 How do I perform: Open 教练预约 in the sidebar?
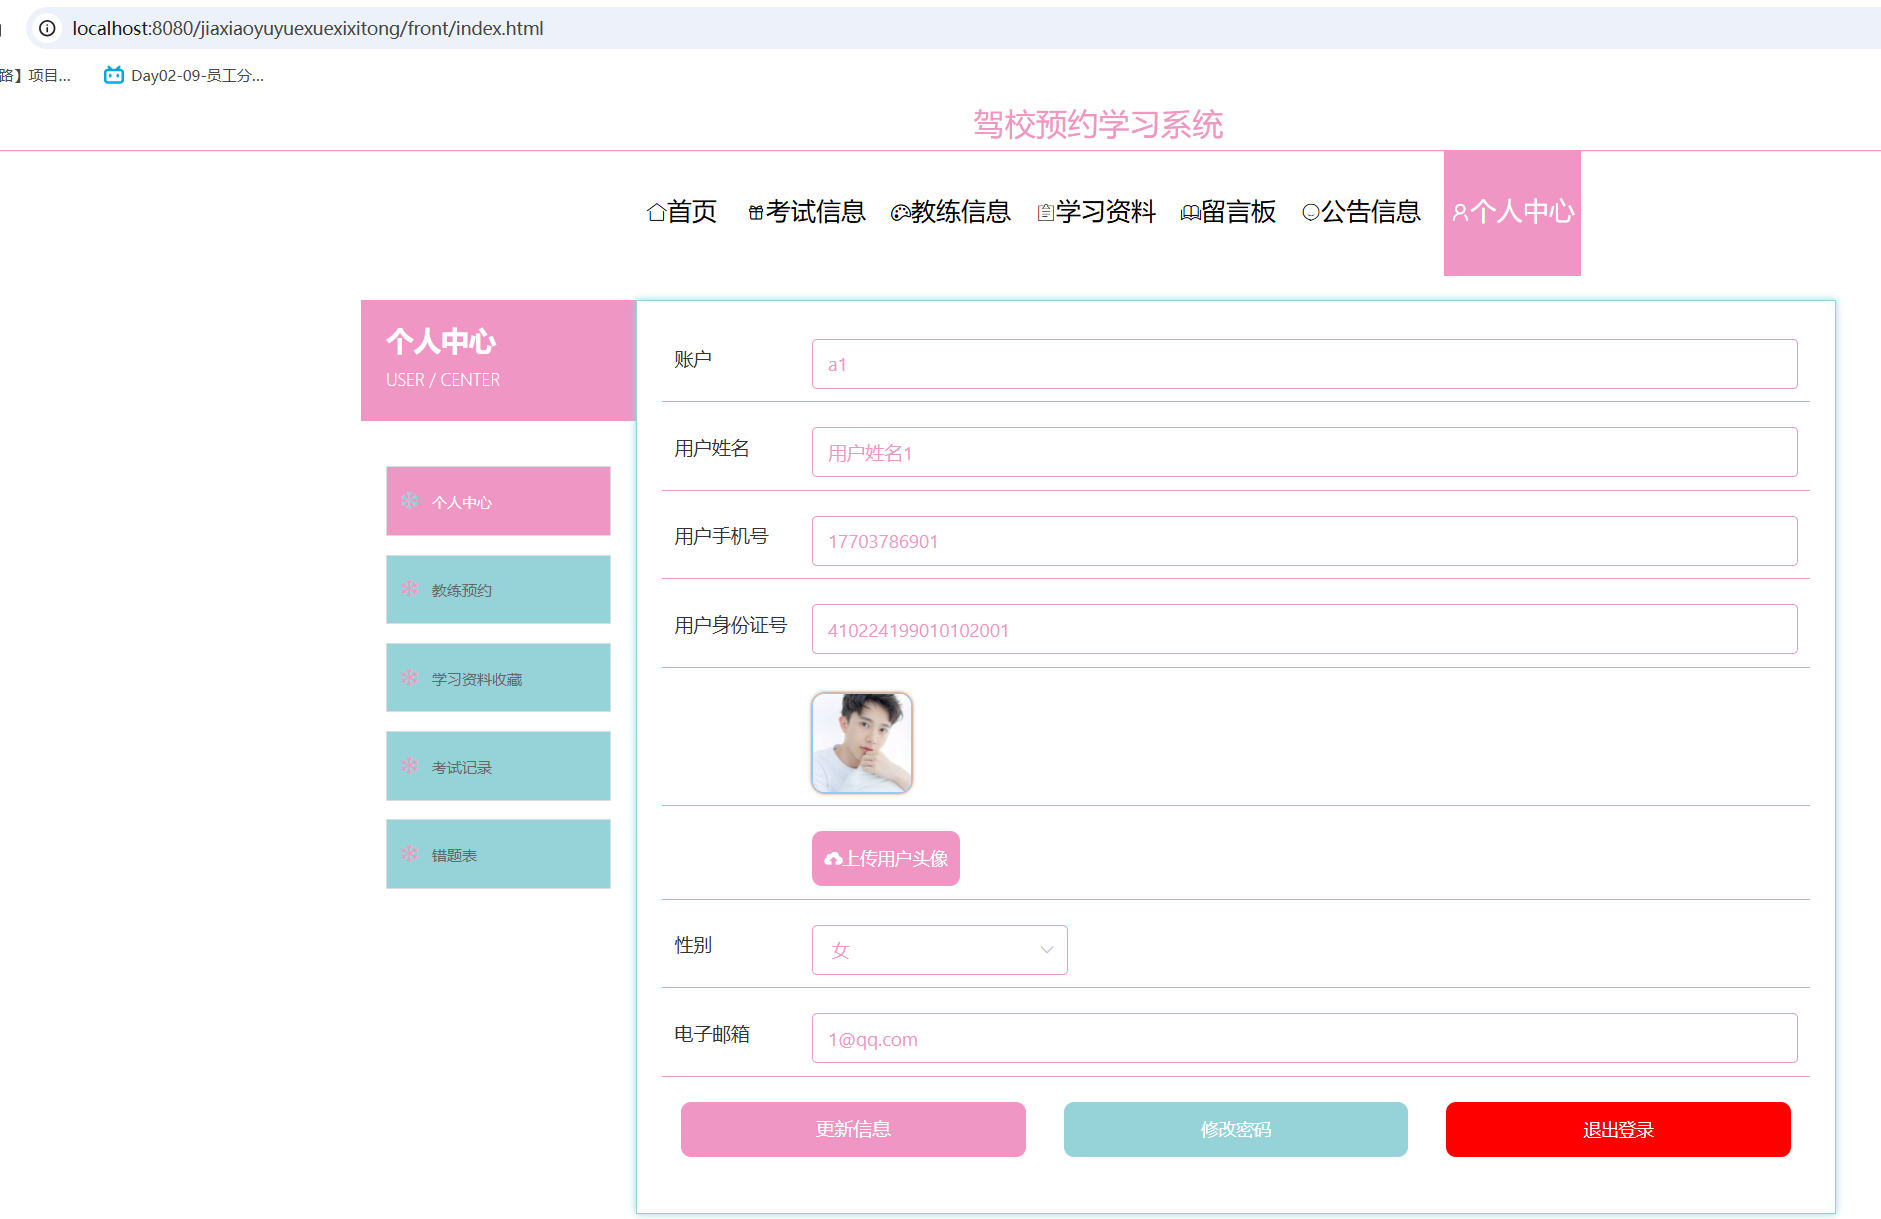(498, 590)
